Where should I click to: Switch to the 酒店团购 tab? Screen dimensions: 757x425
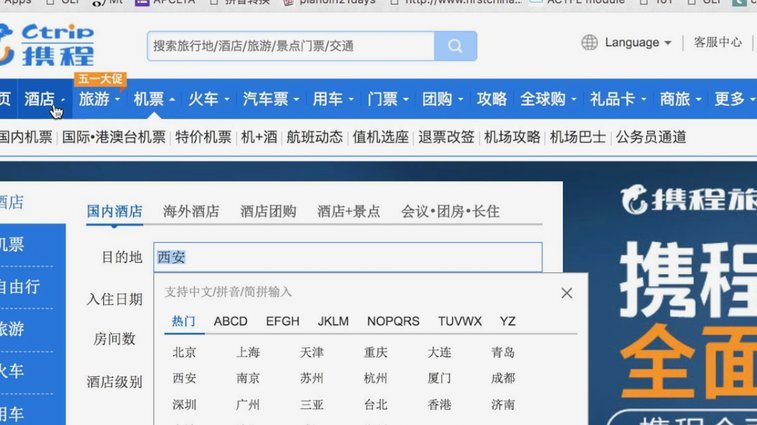tap(268, 212)
